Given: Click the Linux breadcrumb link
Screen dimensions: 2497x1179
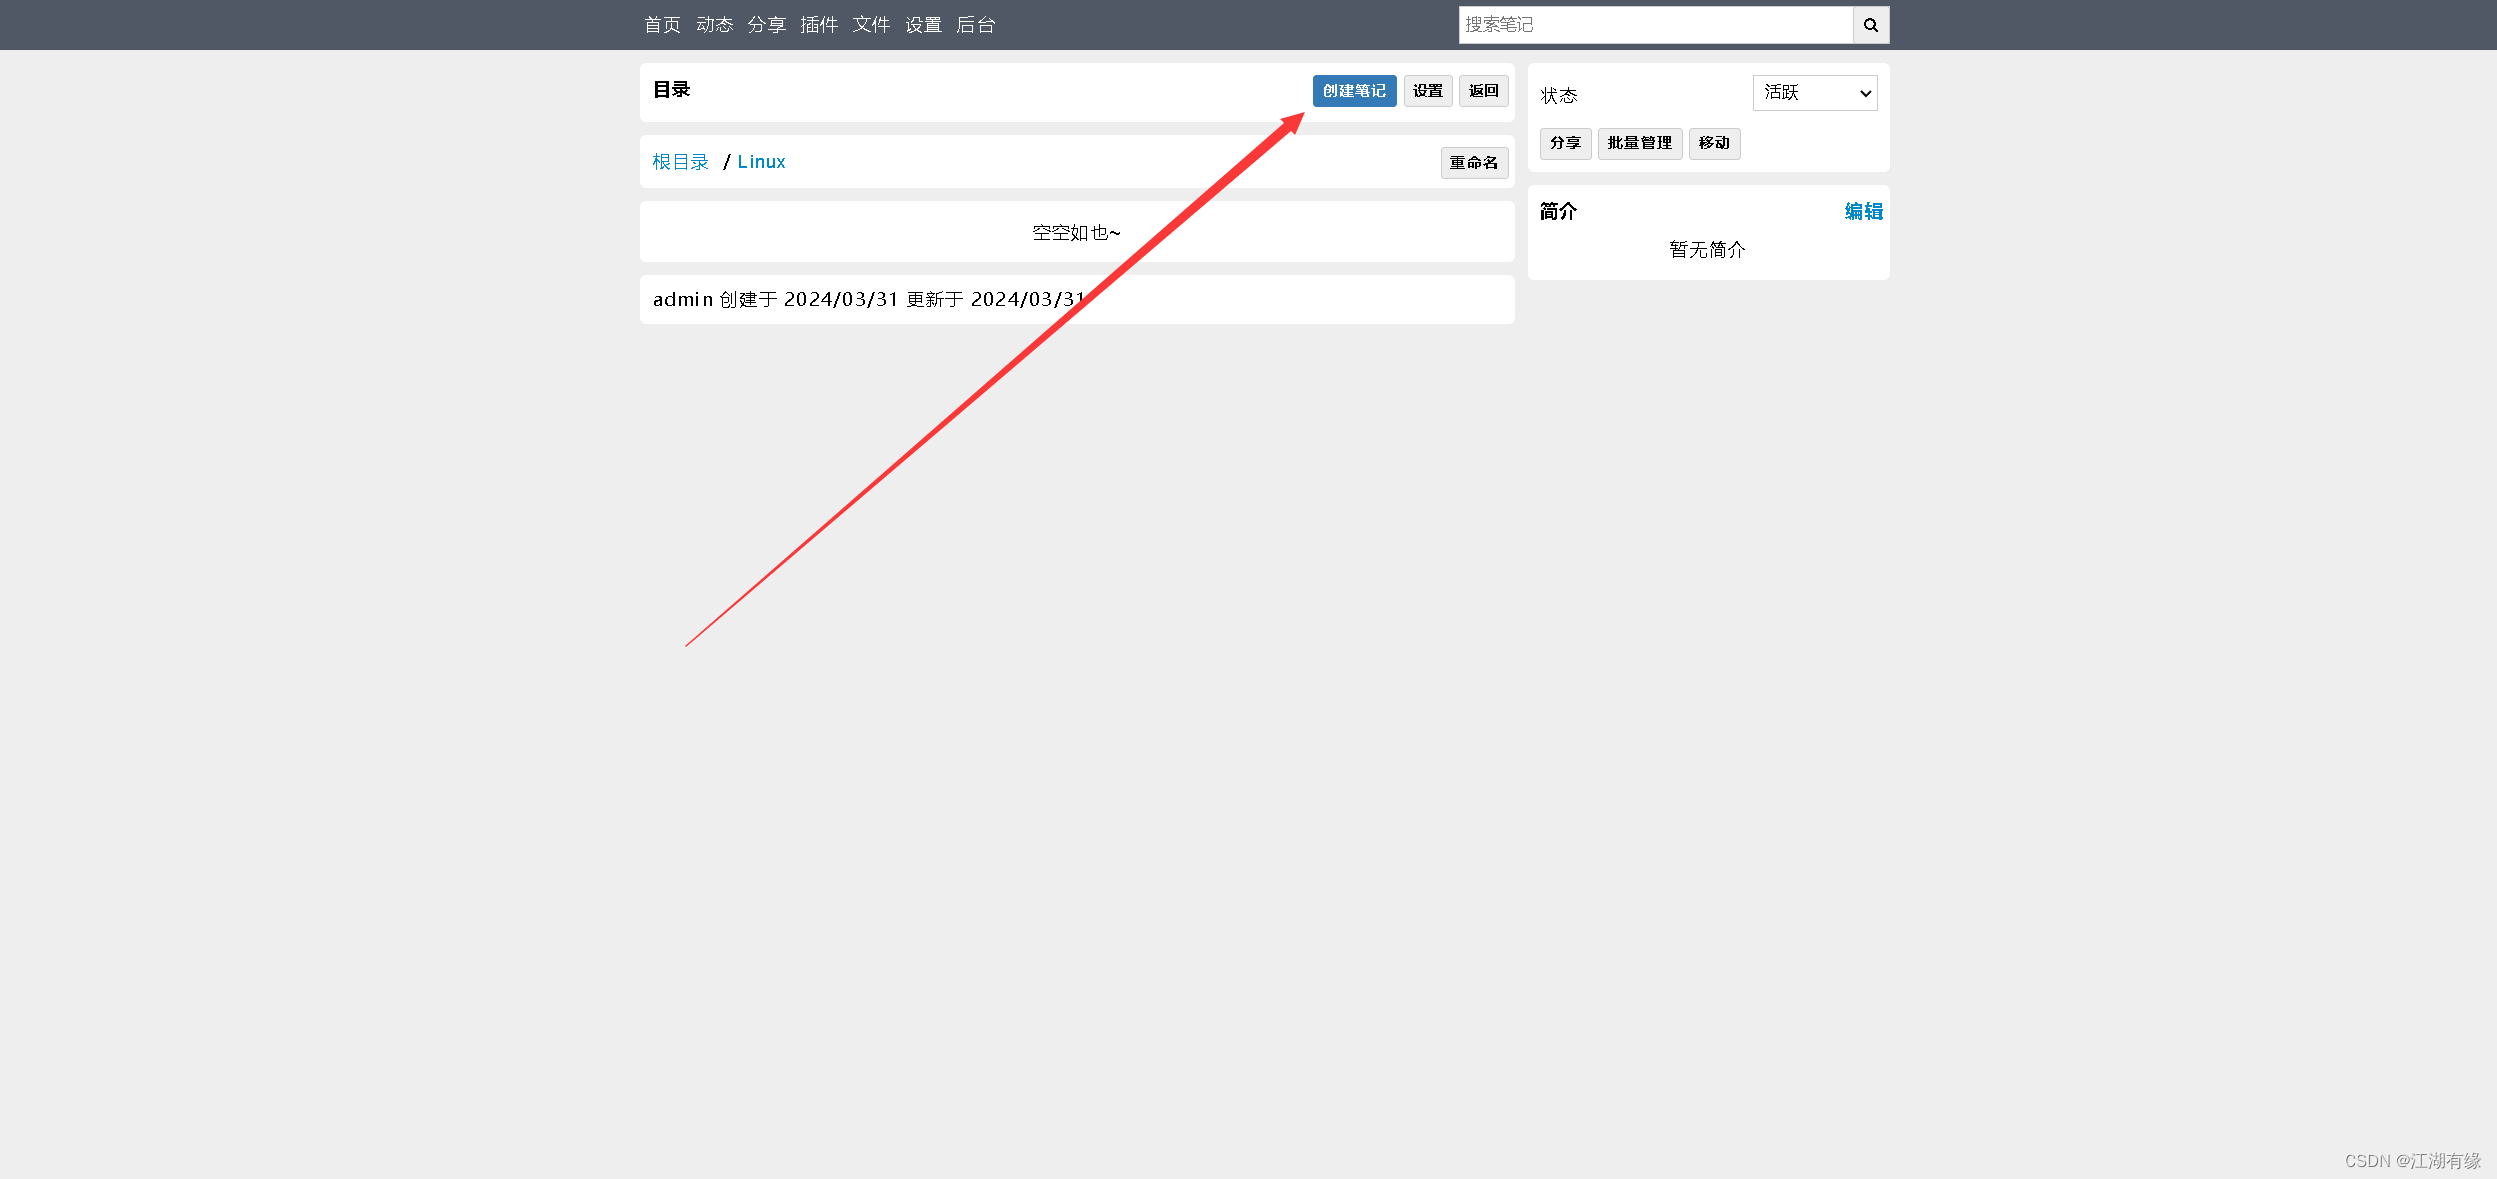Looking at the screenshot, I should 761,162.
